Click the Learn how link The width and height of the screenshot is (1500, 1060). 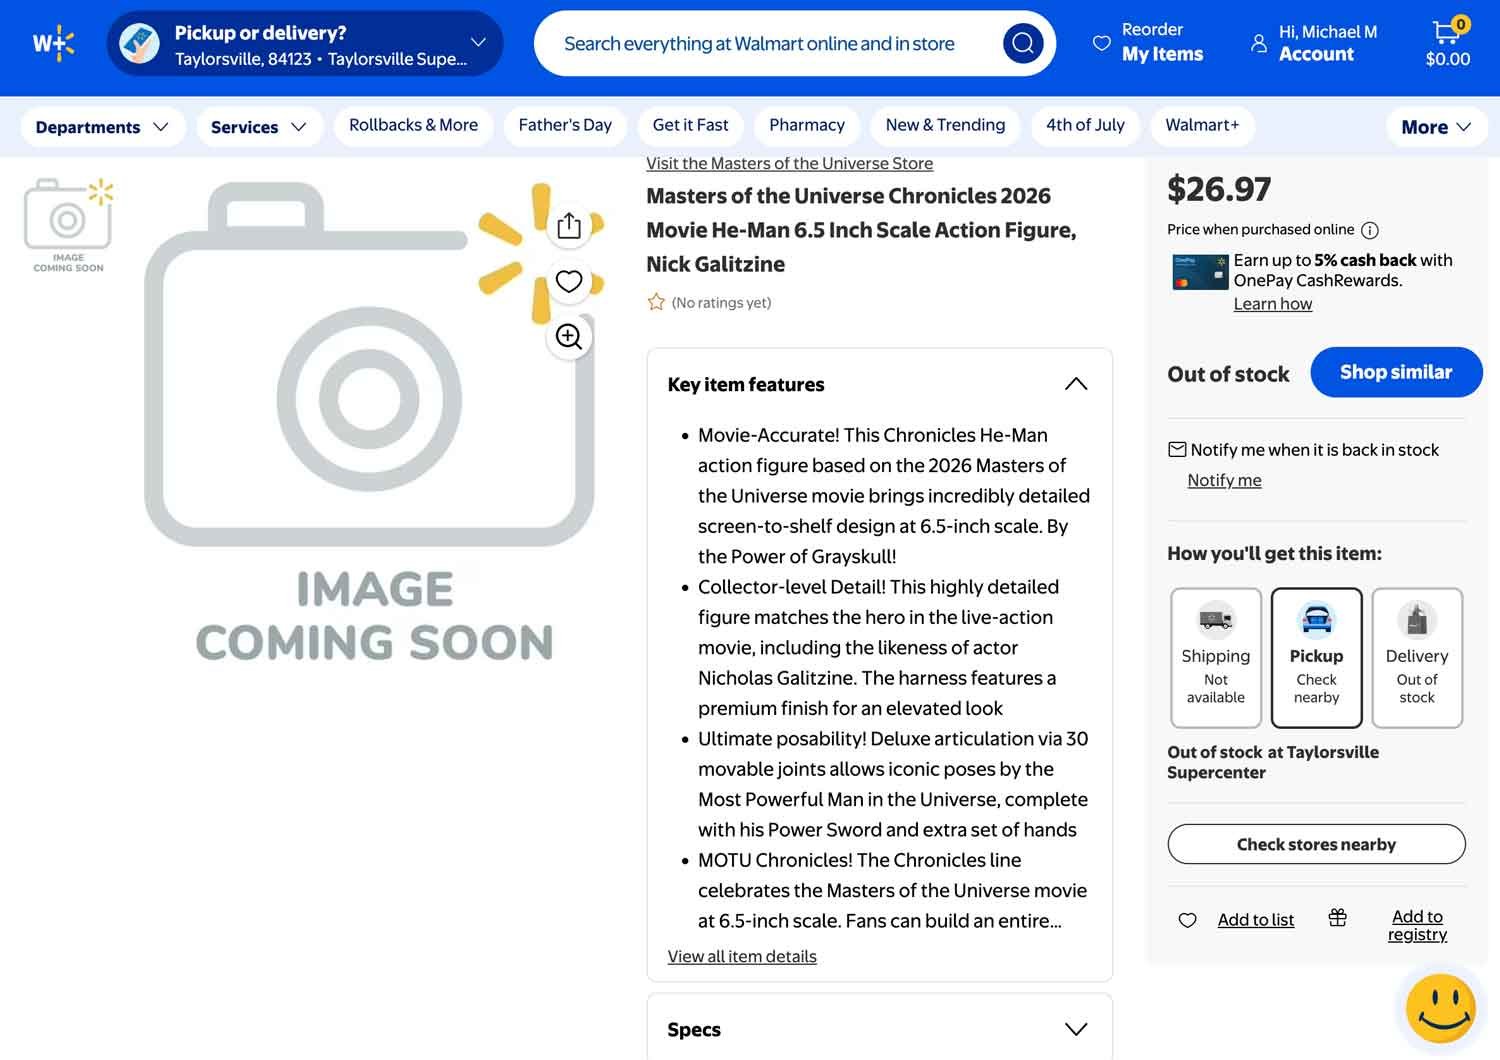tap(1272, 304)
